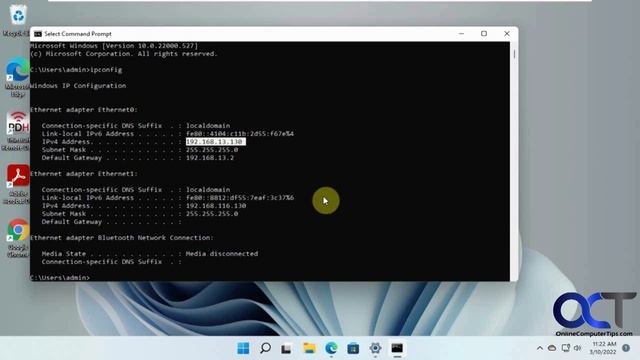The image size is (640, 360).
Task: Open Microsoft Edge from the taskbar
Action: [331, 348]
